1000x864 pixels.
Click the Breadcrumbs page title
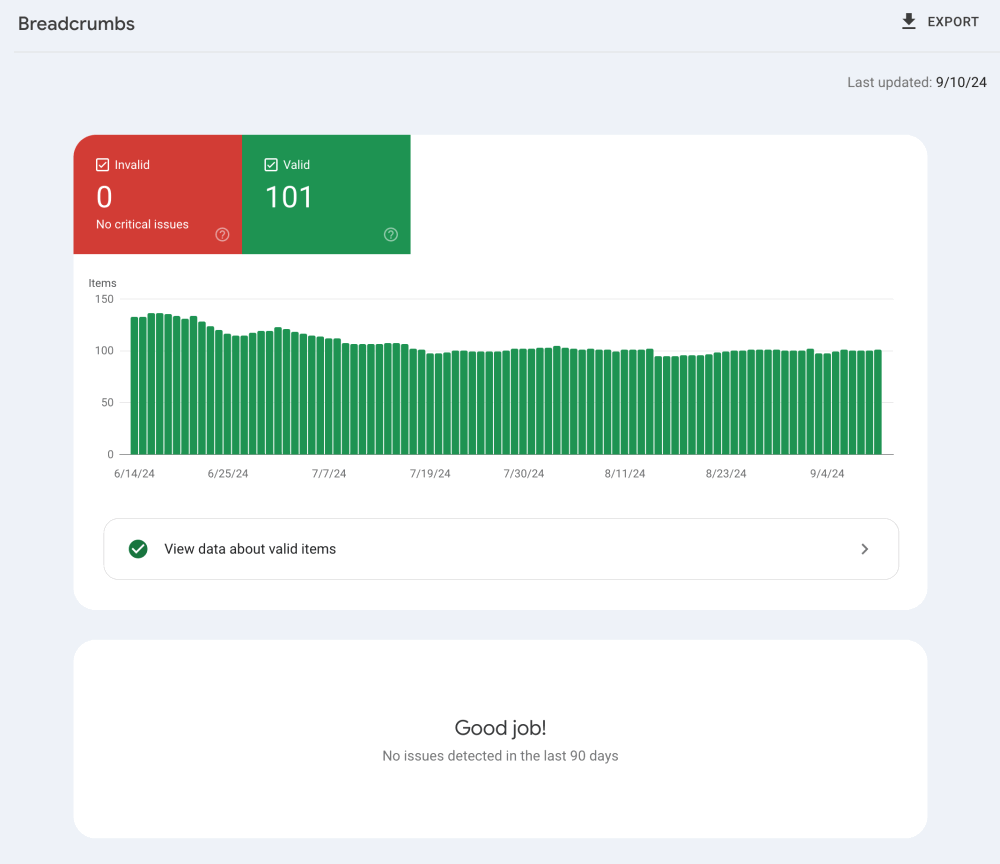(76, 24)
